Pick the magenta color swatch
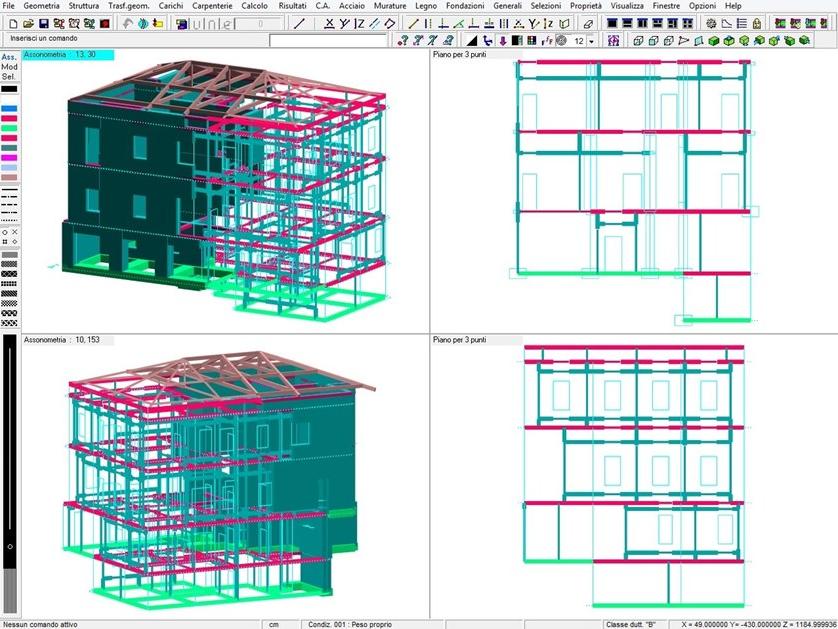Image resolution: width=838 pixels, height=629 pixels. click(x=9, y=157)
